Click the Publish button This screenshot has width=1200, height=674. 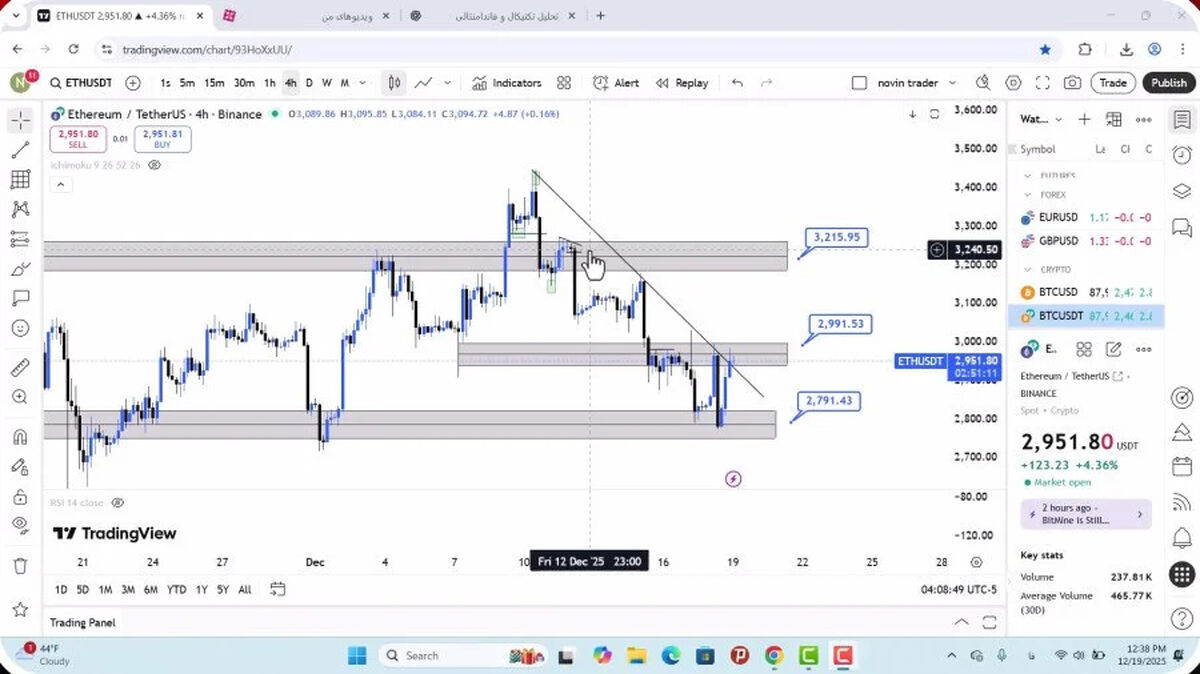(x=1168, y=83)
